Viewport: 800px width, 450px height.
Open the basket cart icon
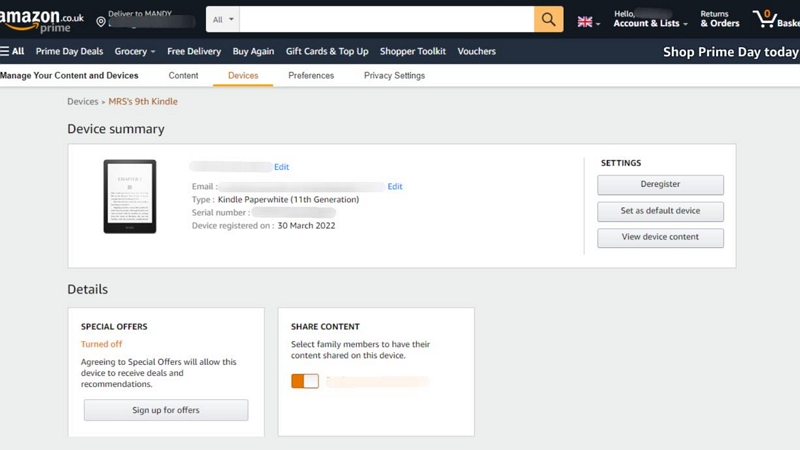[776, 19]
